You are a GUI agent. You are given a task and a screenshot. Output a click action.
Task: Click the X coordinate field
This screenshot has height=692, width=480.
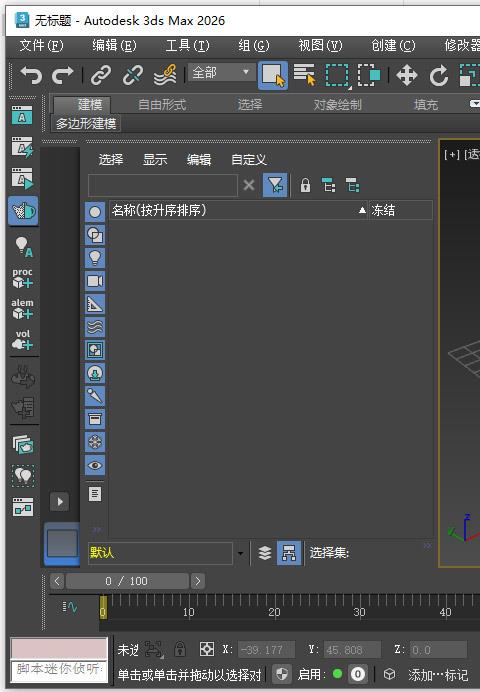click(266, 650)
